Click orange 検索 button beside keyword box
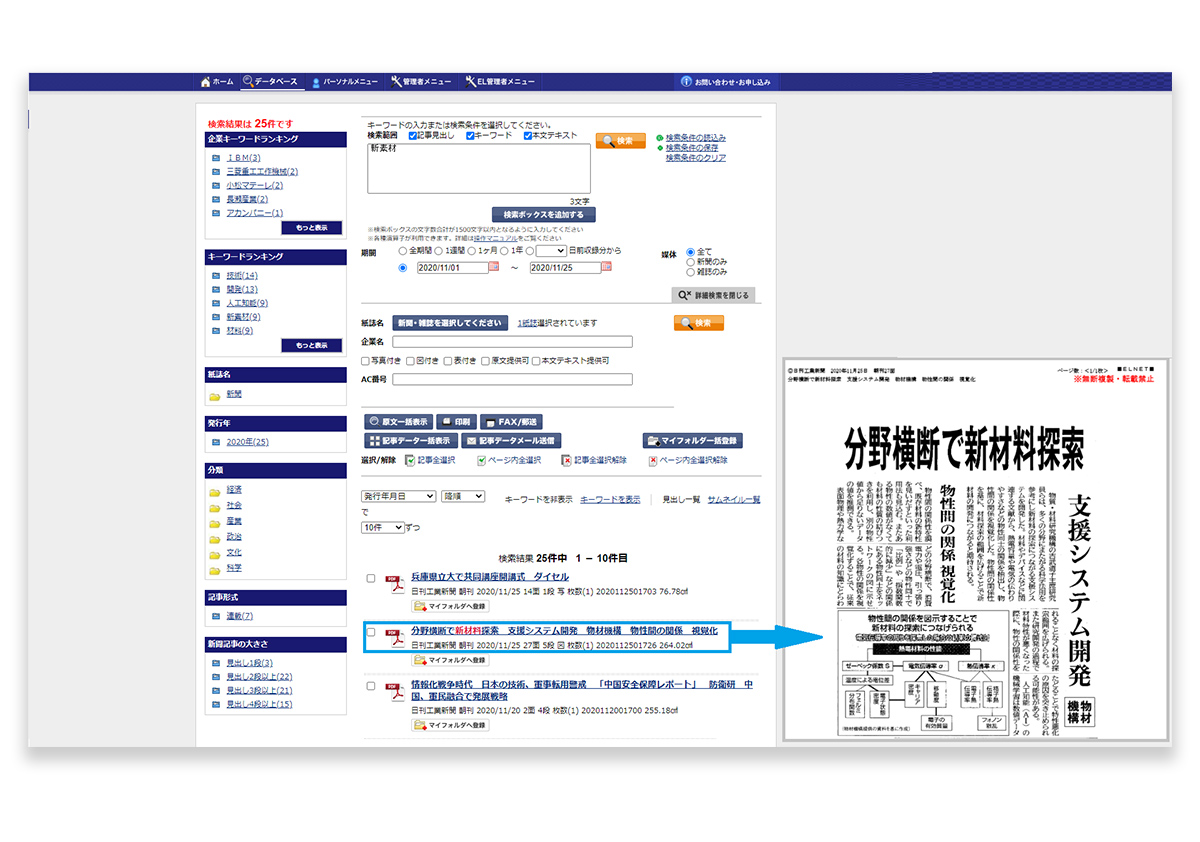 point(621,141)
